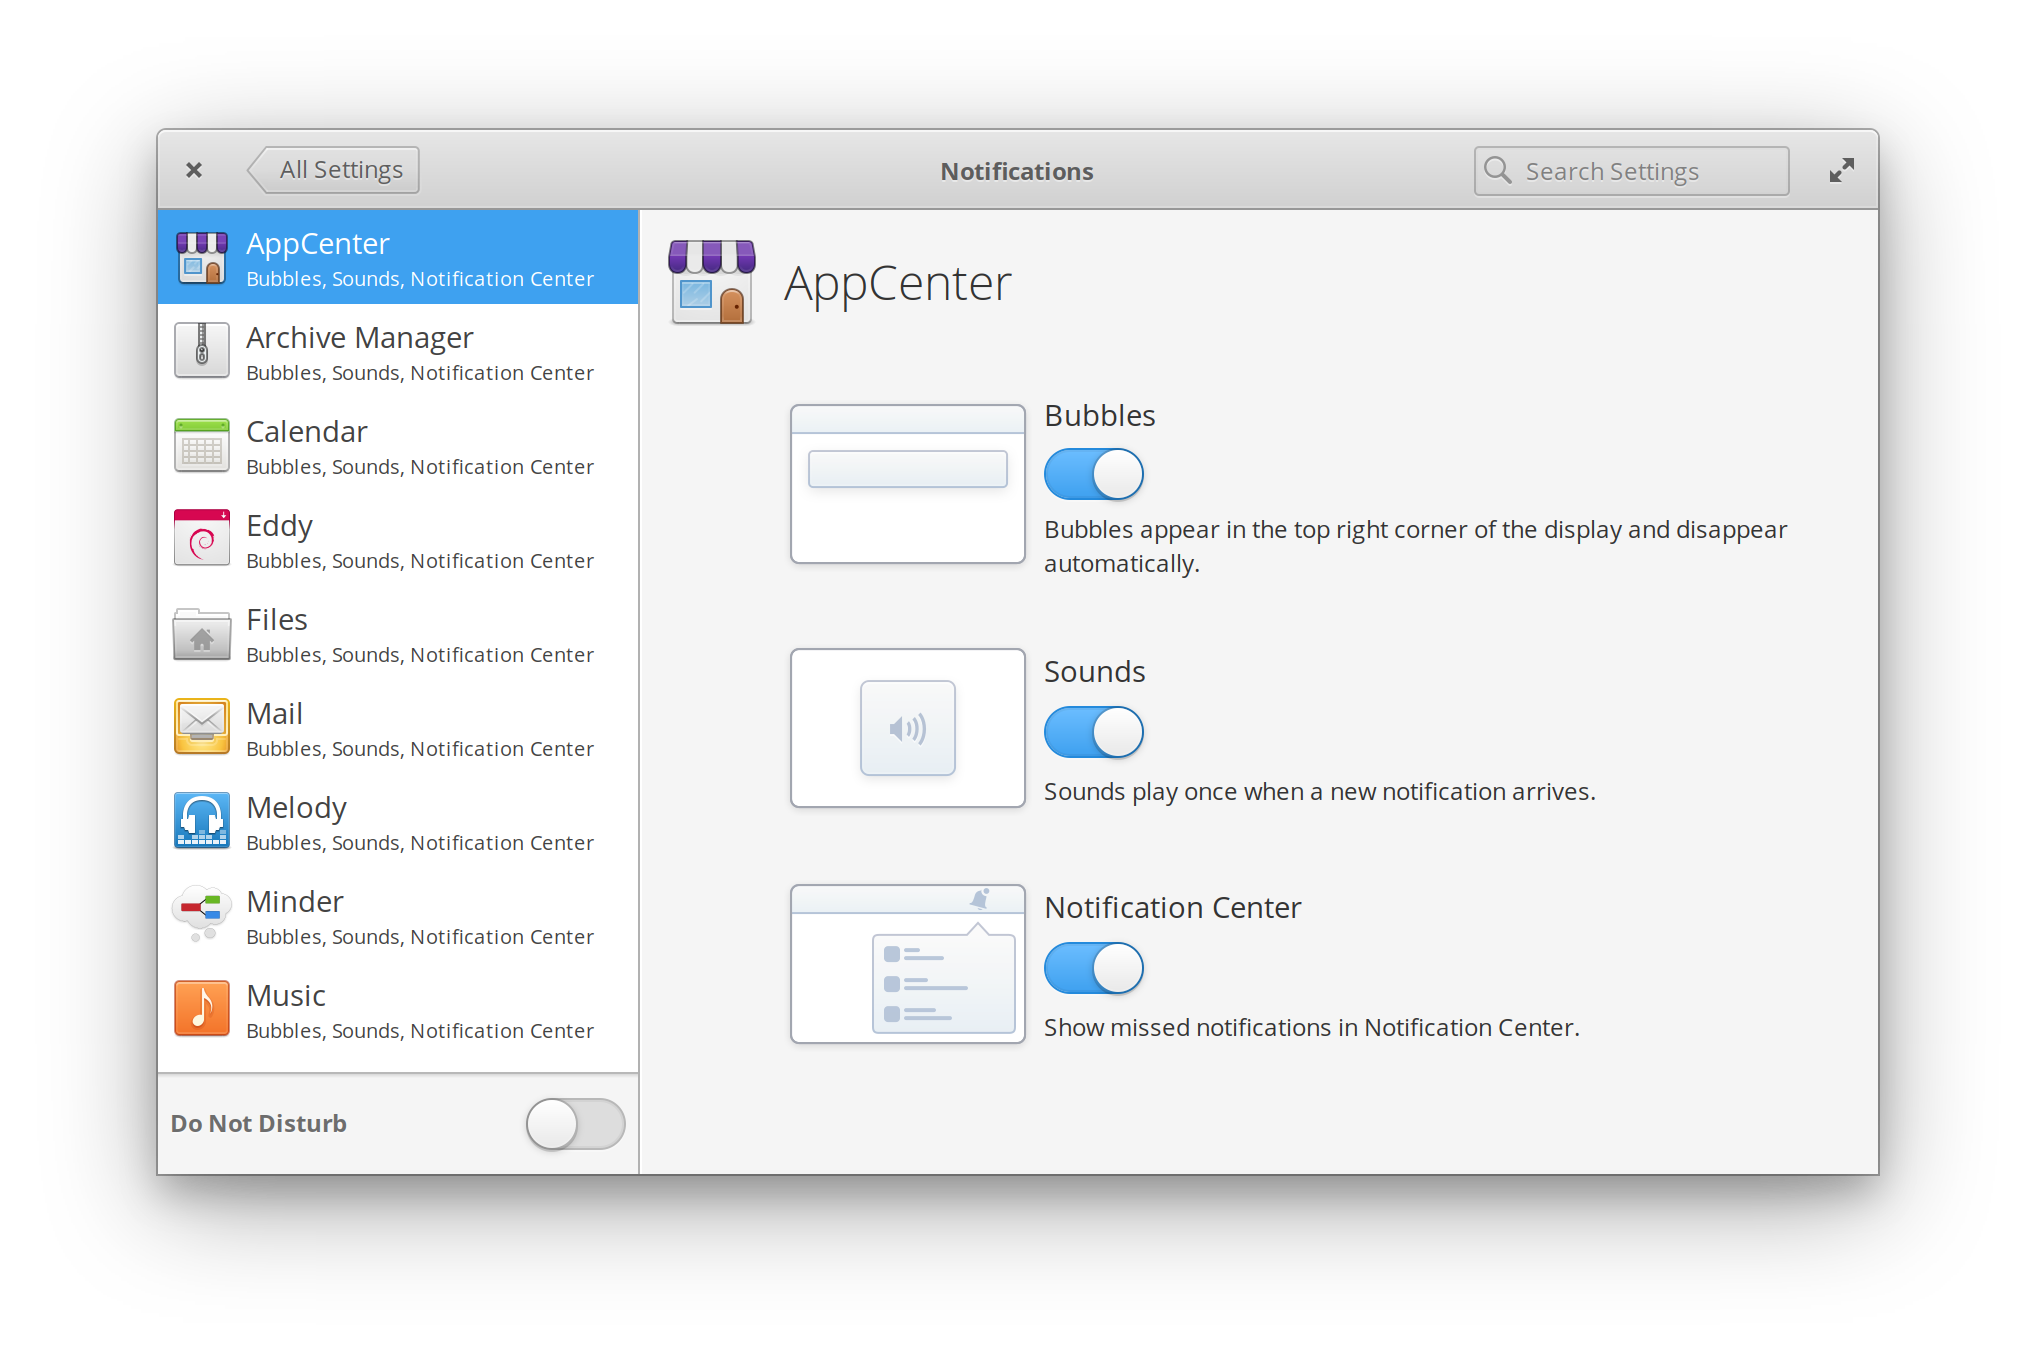Select the orange Music note icon
Image resolution: width=2036 pixels, height=1360 pixels.
tap(202, 1008)
